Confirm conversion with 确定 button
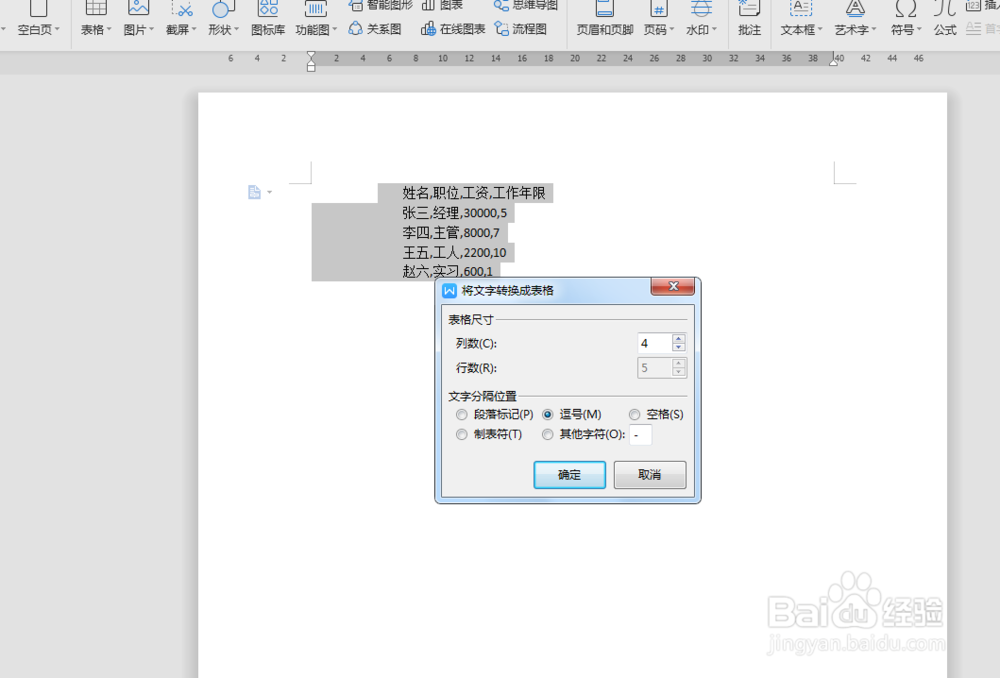This screenshot has width=1000, height=678. [570, 475]
